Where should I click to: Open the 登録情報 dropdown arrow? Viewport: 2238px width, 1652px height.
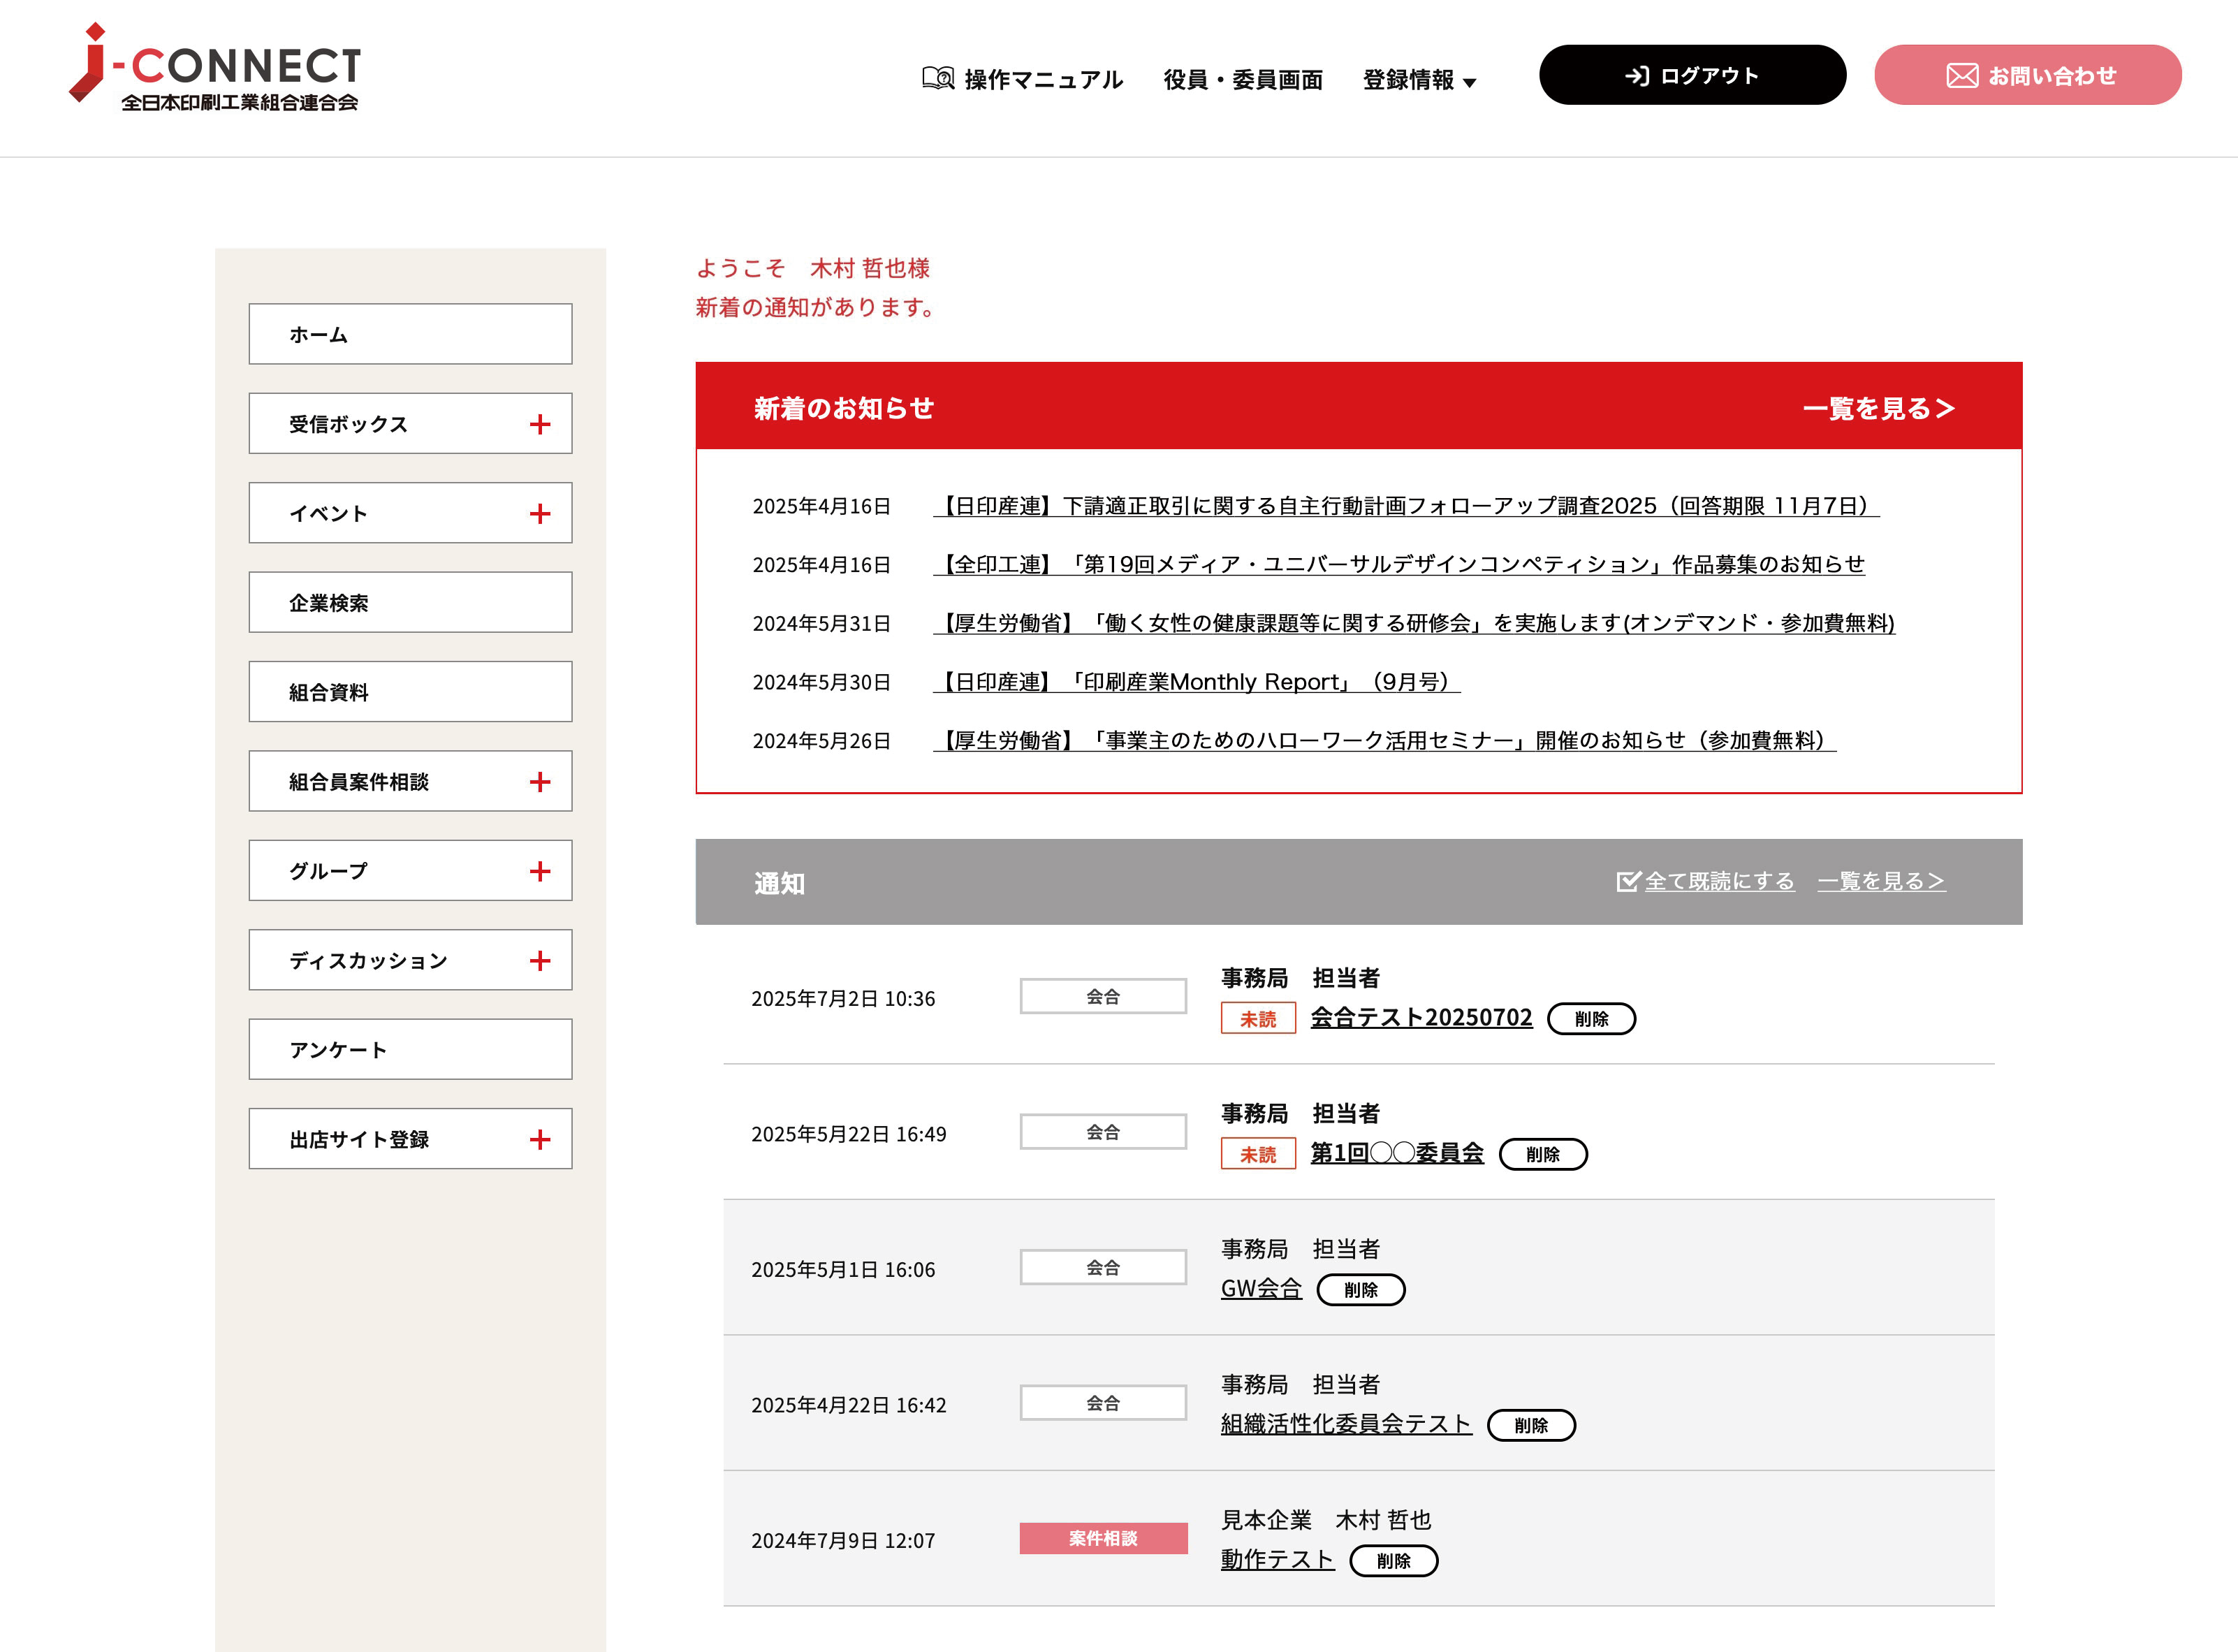coord(1469,83)
